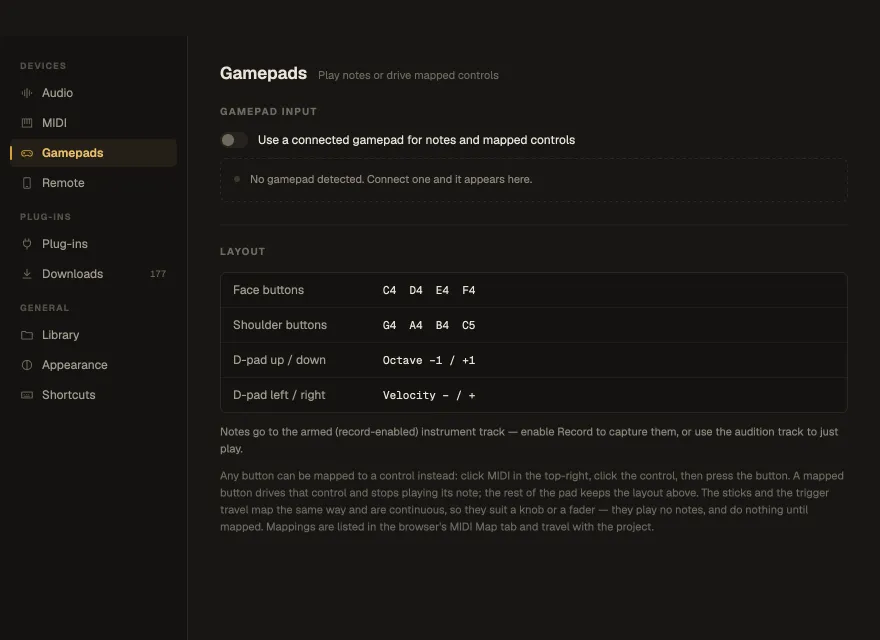Viewport: 880px width, 640px height.
Task: Click the GENERAL sidebar group header
Action: 44,308
